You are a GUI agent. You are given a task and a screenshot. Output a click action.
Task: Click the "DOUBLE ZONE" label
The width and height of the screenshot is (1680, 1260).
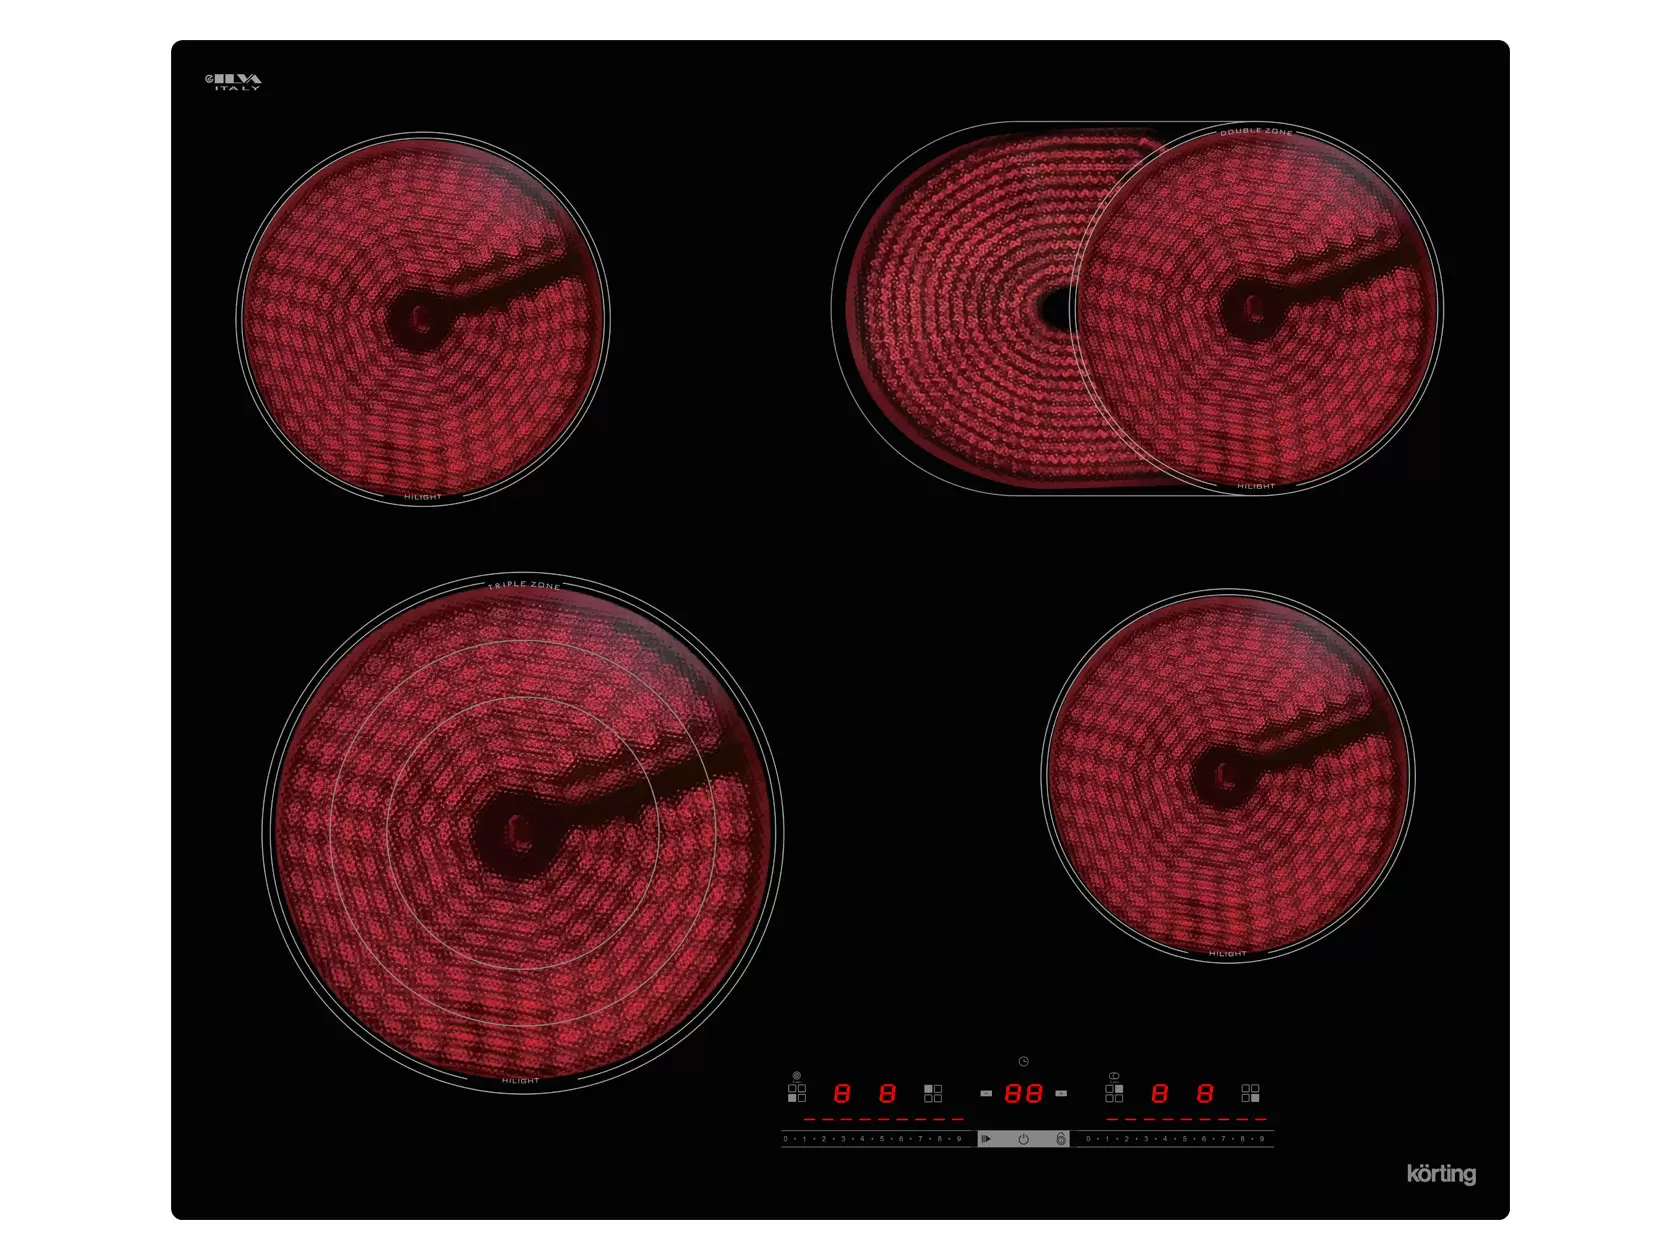[1256, 132]
